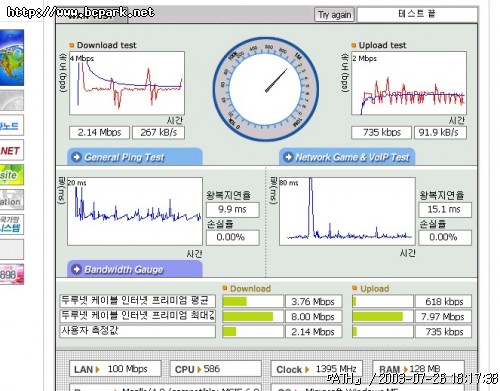Open the Network Game & VoIP Test tab
Viewport: 500px width, 391px height.
pyautogui.click(x=347, y=157)
